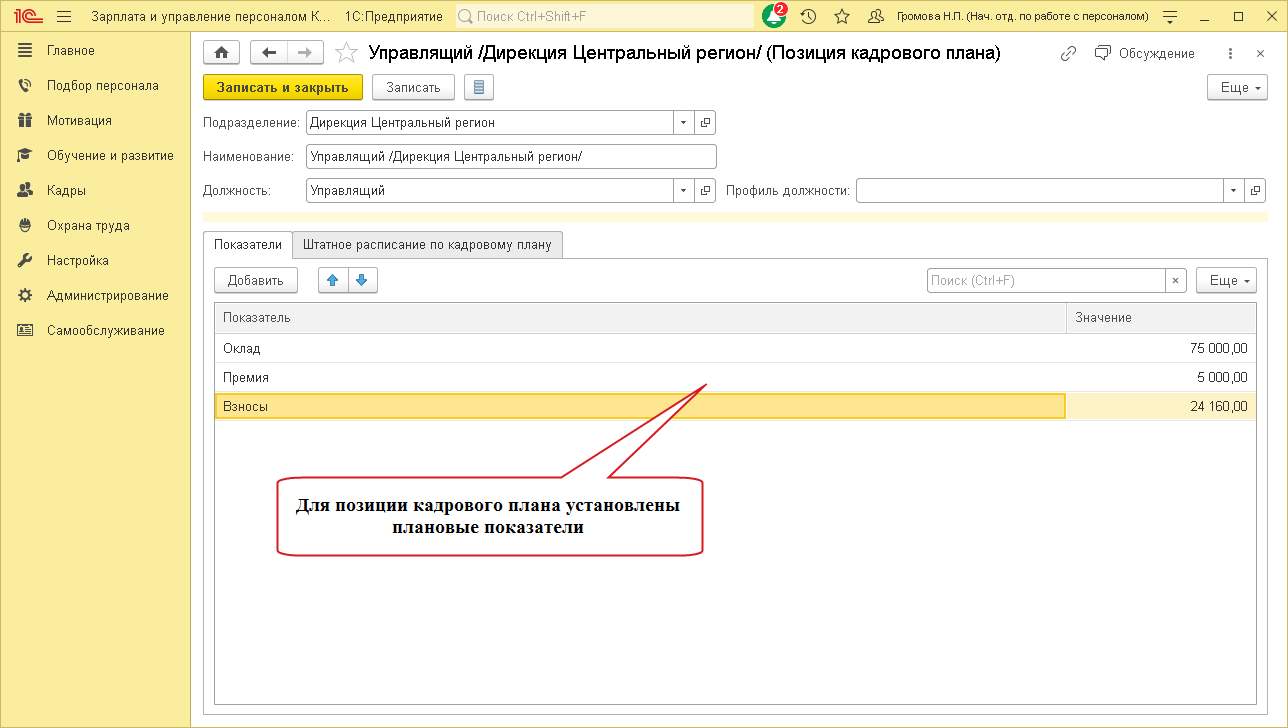Click the Профиль должности input field

click(x=1040, y=191)
